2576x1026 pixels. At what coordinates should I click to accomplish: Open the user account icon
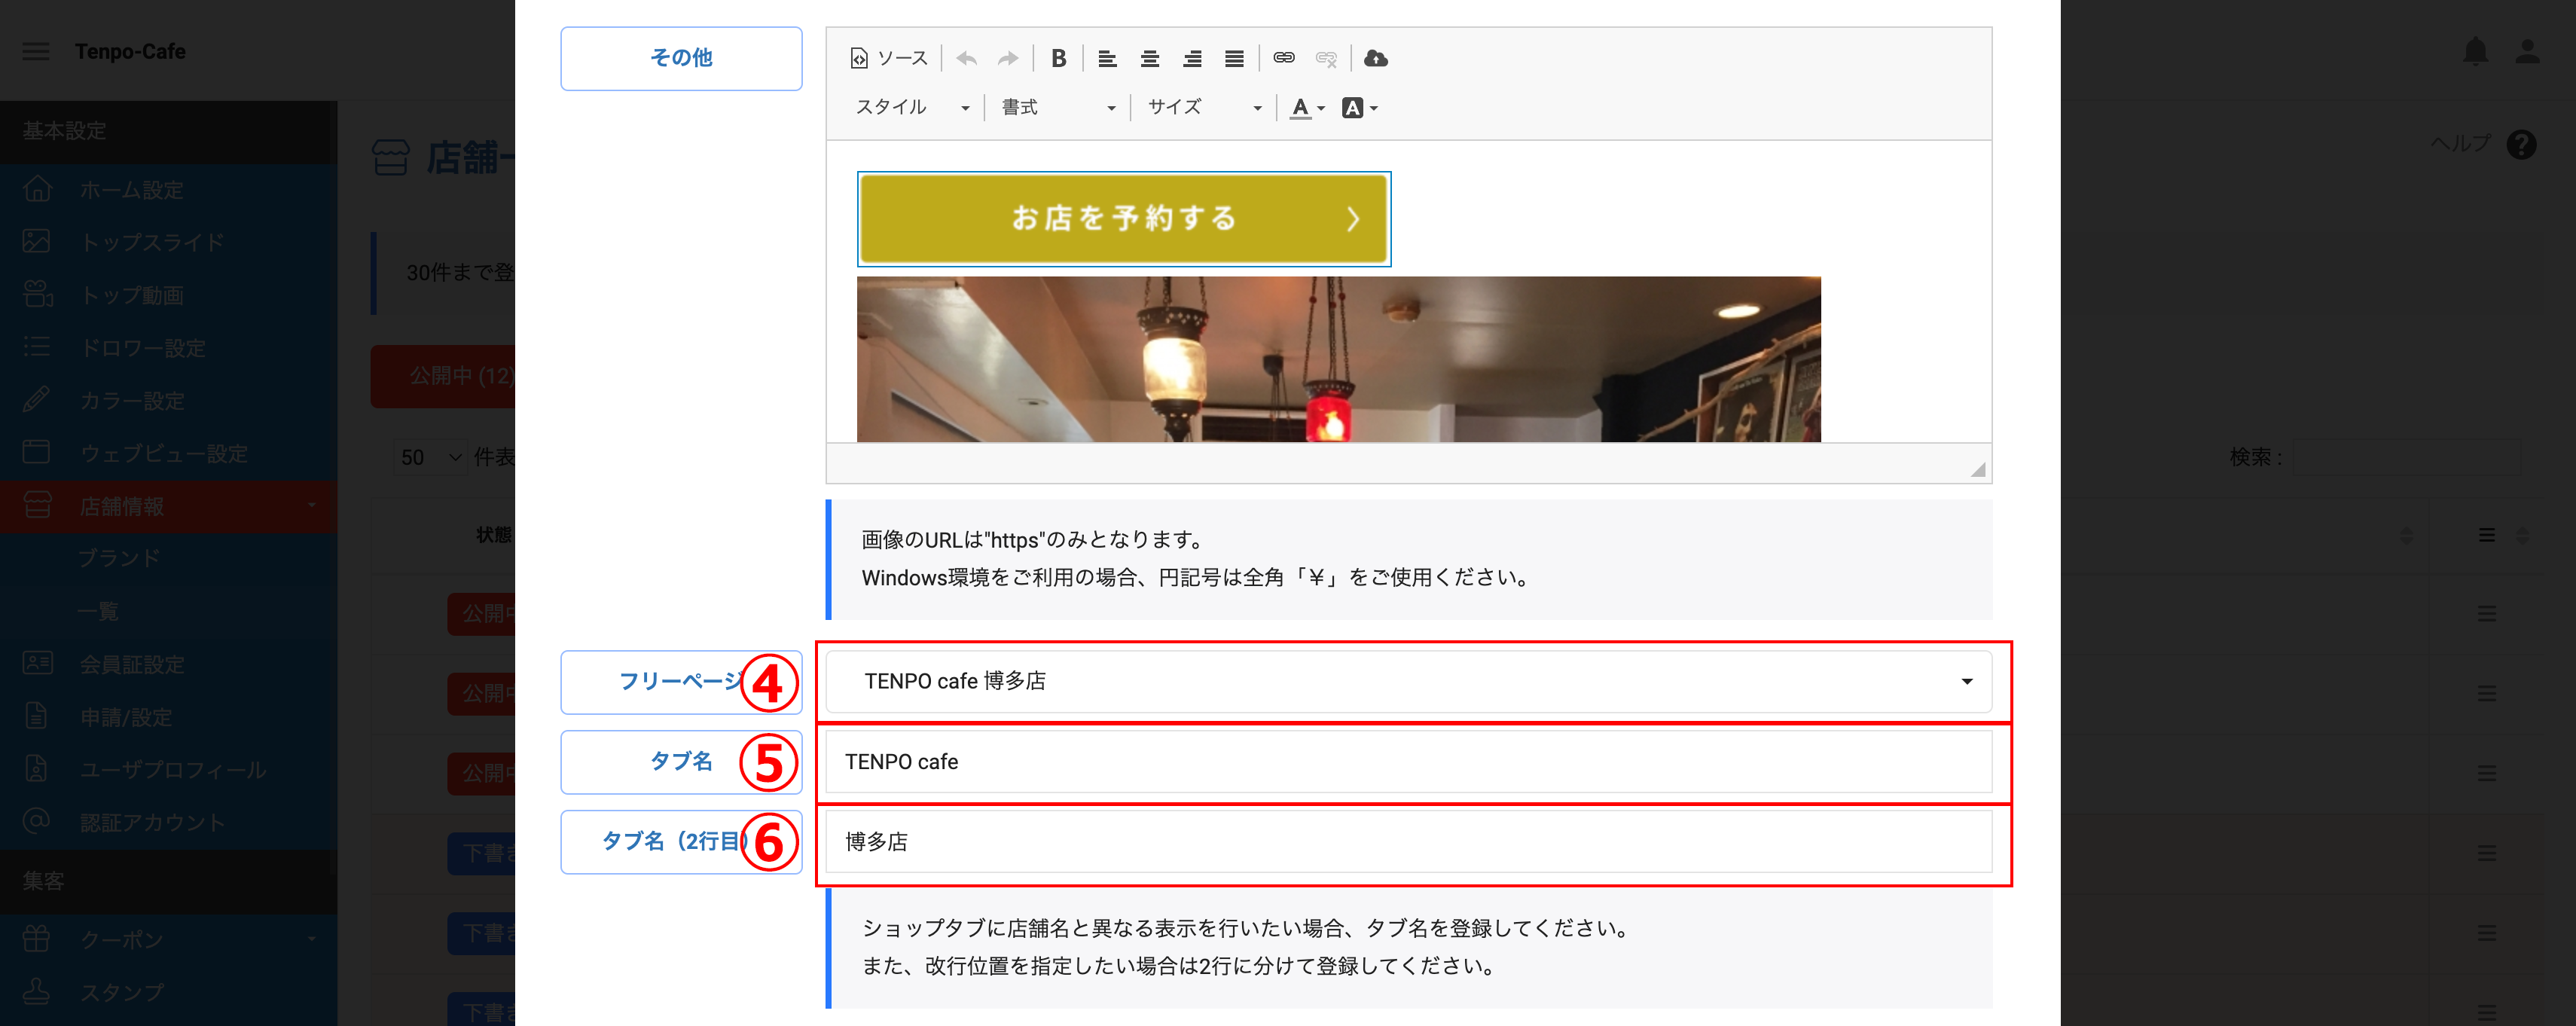[x=2527, y=51]
